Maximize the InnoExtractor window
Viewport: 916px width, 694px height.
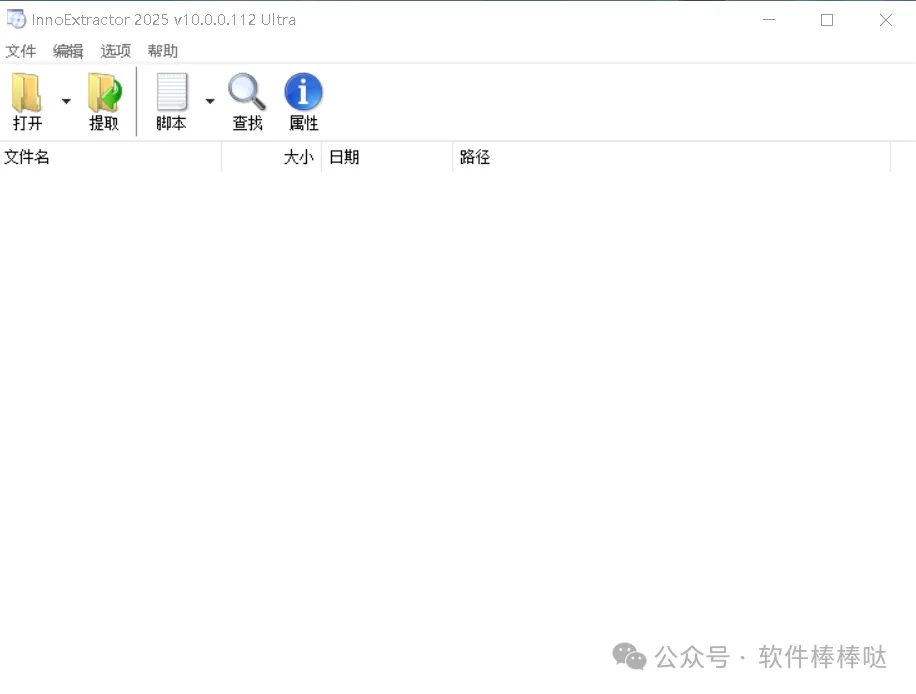(x=827, y=20)
